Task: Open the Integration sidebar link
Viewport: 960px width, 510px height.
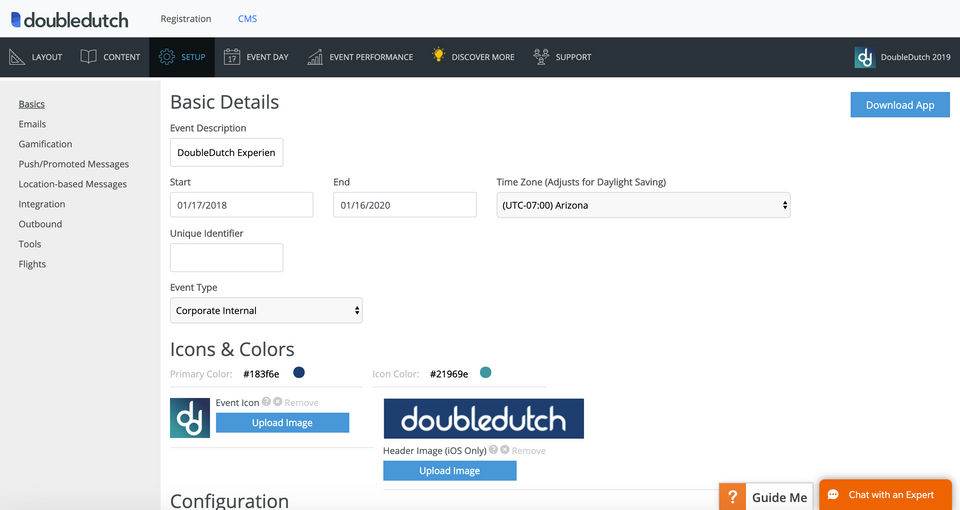Action: 42,204
